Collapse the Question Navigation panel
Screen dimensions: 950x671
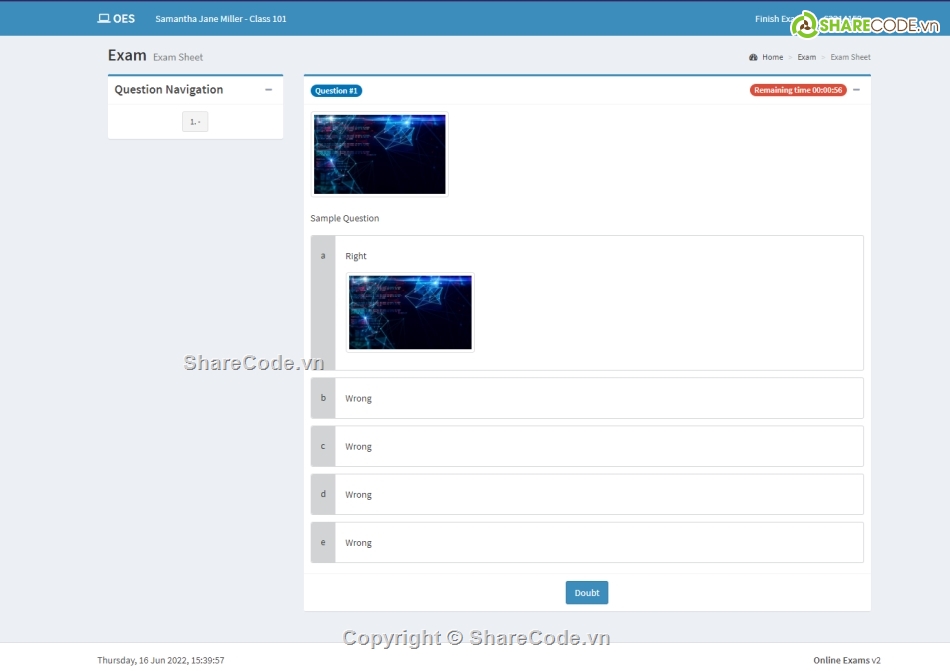(268, 90)
